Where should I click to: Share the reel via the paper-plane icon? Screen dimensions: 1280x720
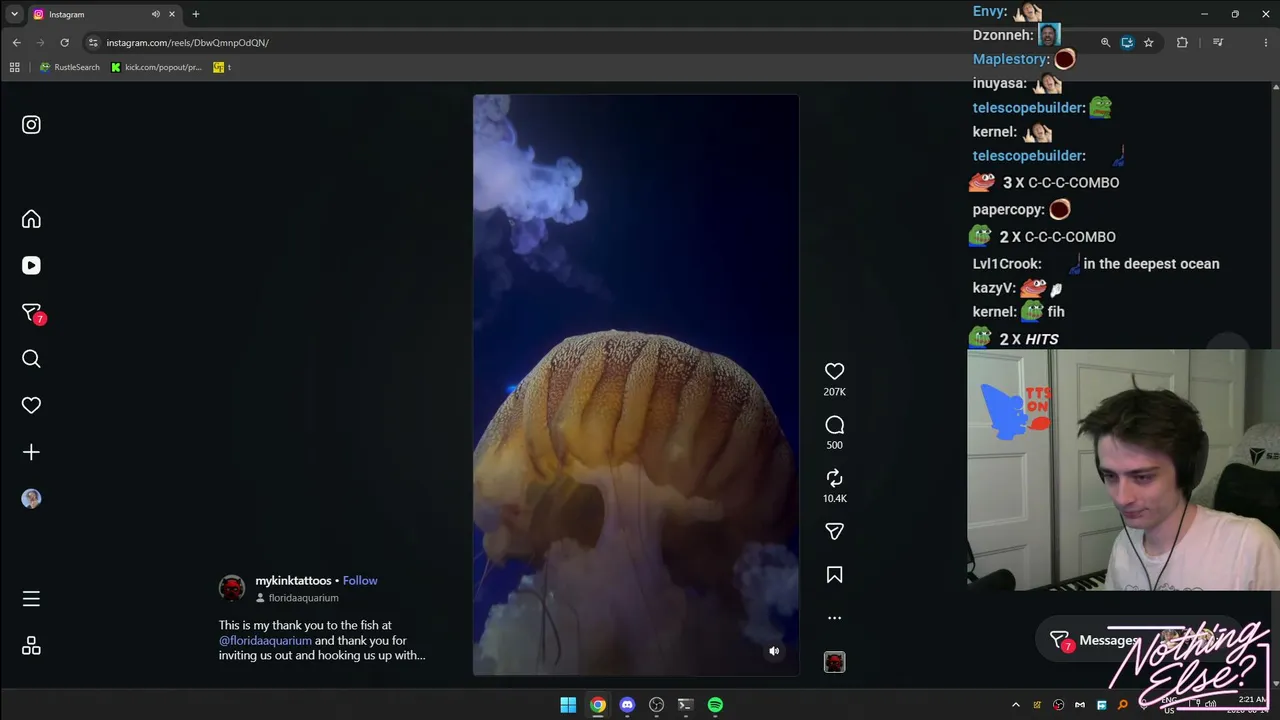(x=834, y=531)
